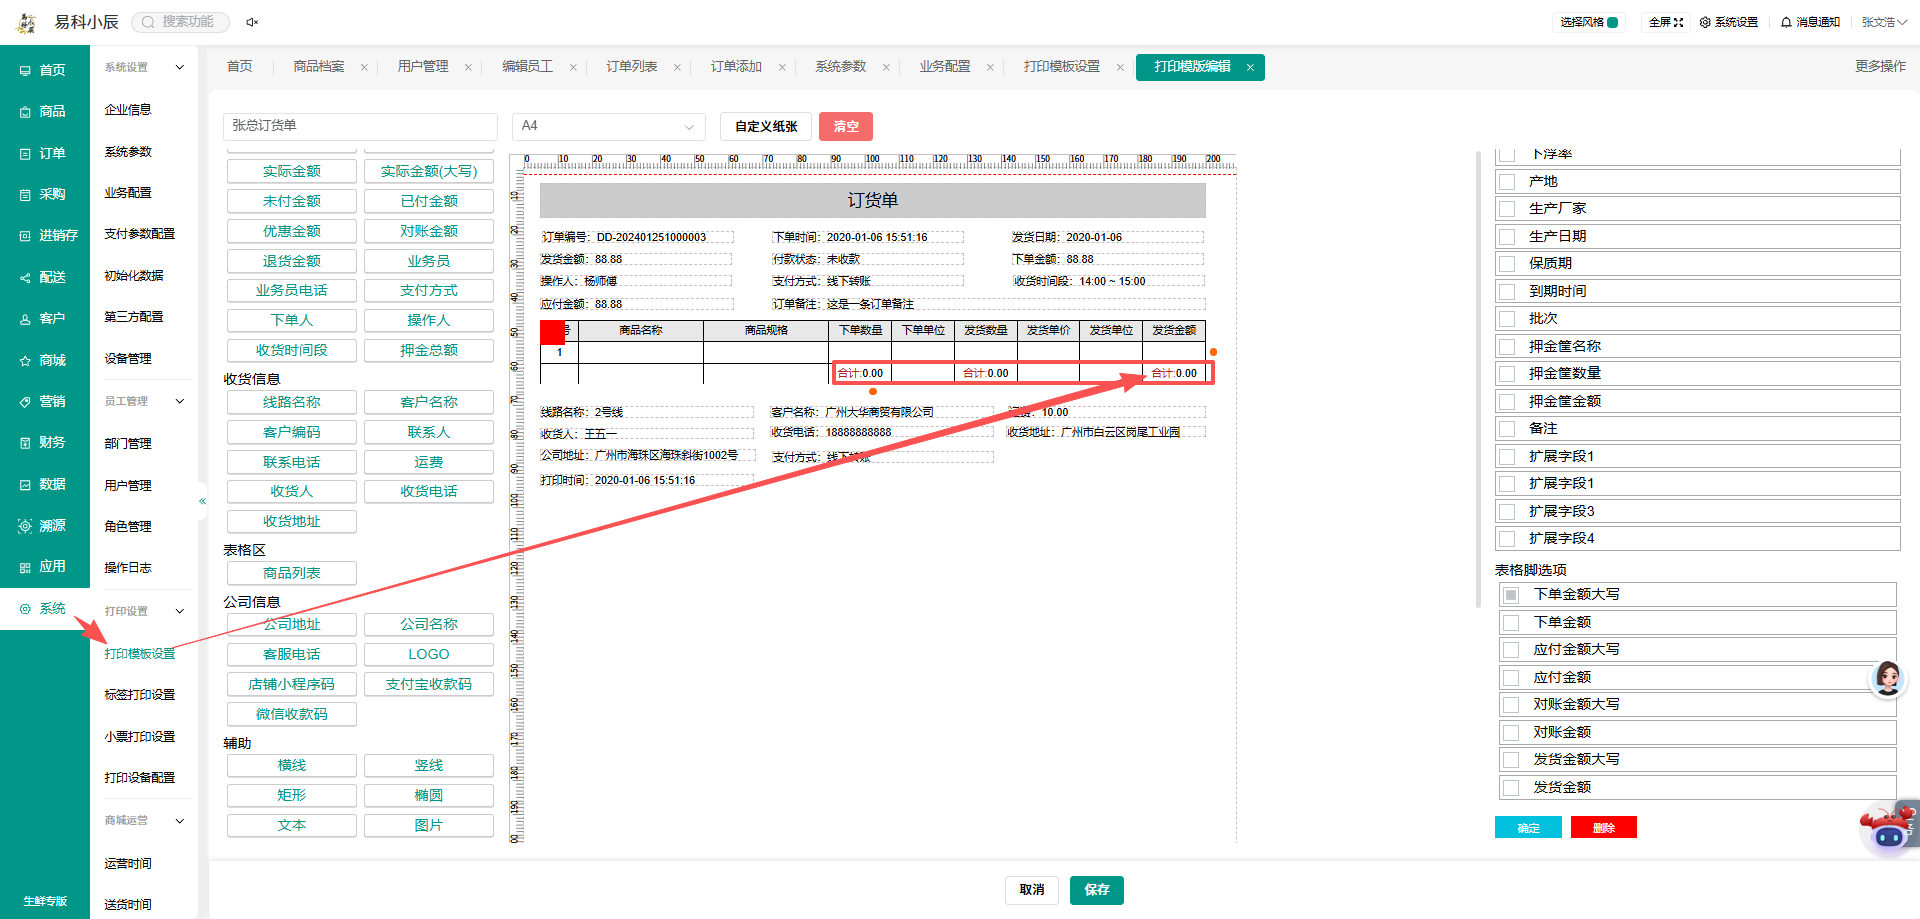1920x919 pixels.
Task: Check the 产地 checkbox
Action: tap(1507, 182)
